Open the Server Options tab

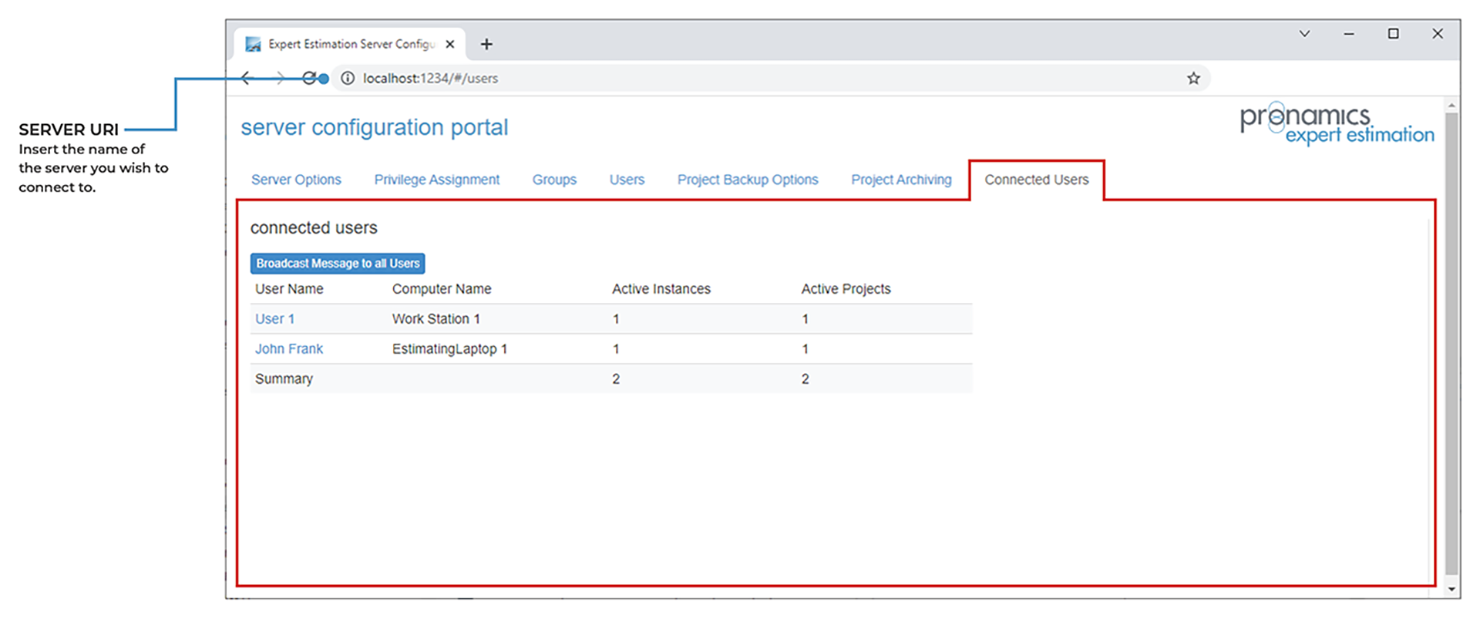tap(296, 180)
